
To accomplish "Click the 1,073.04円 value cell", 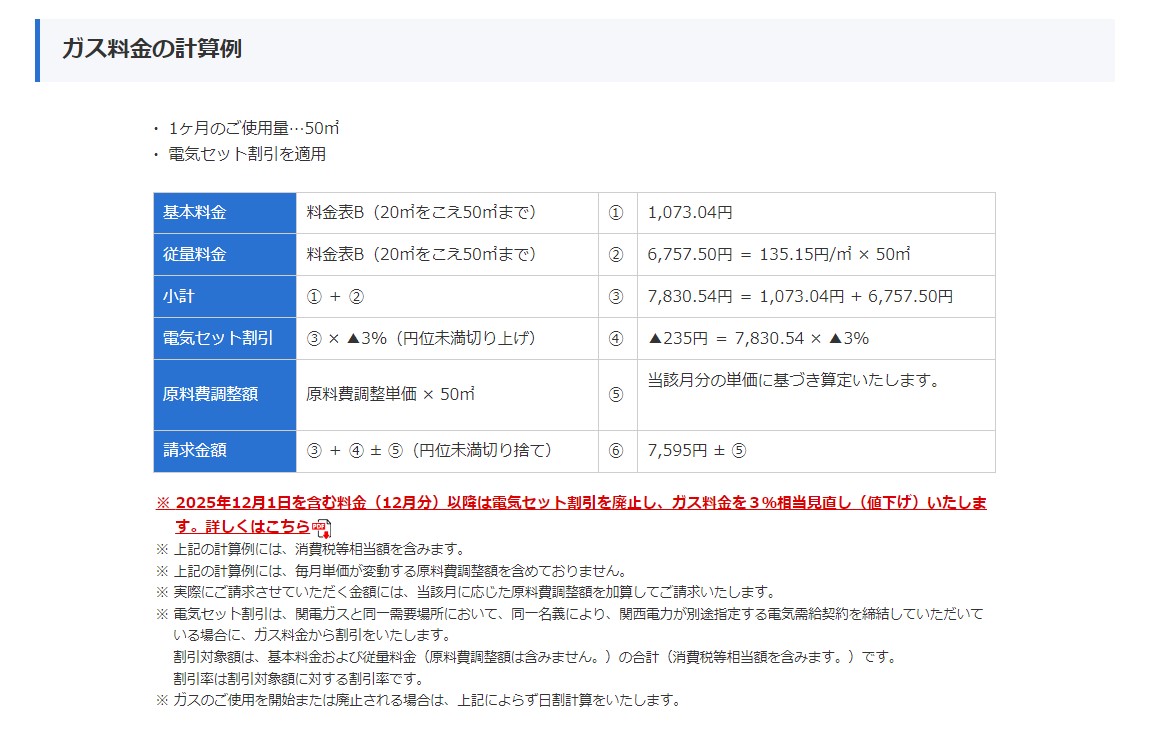I will [690, 213].
